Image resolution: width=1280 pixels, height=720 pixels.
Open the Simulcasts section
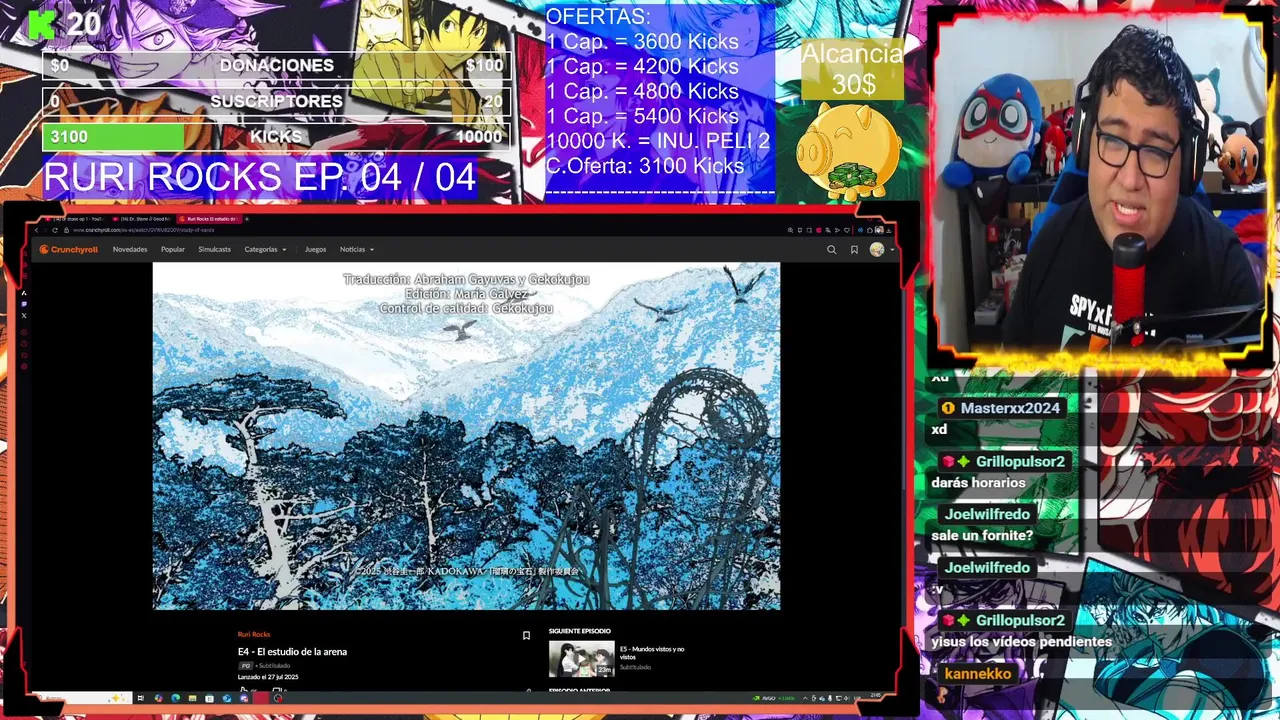coord(214,249)
